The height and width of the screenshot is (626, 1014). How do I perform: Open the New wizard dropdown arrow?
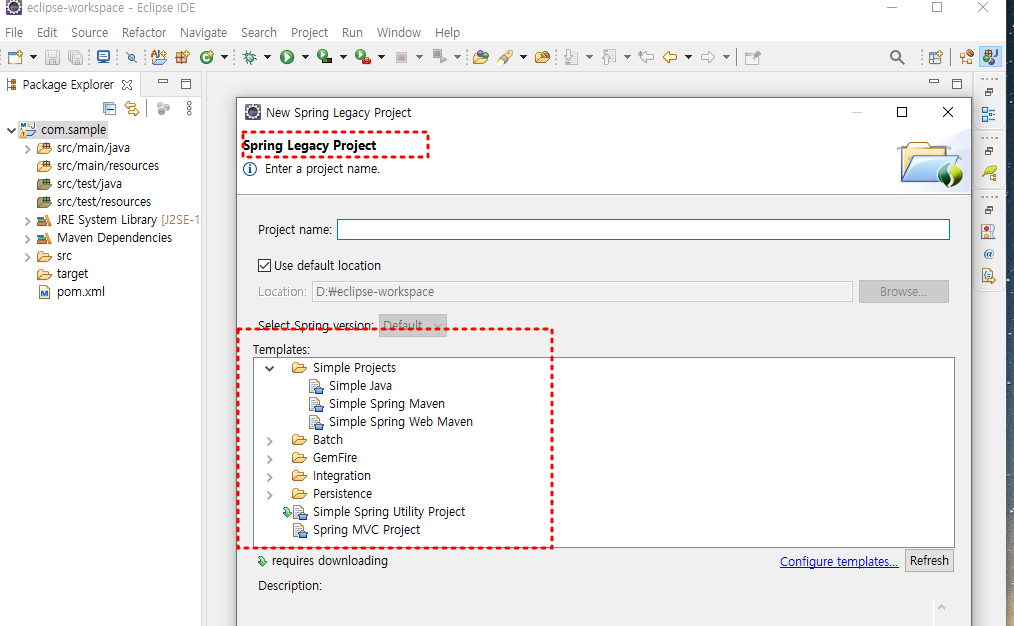coord(34,58)
